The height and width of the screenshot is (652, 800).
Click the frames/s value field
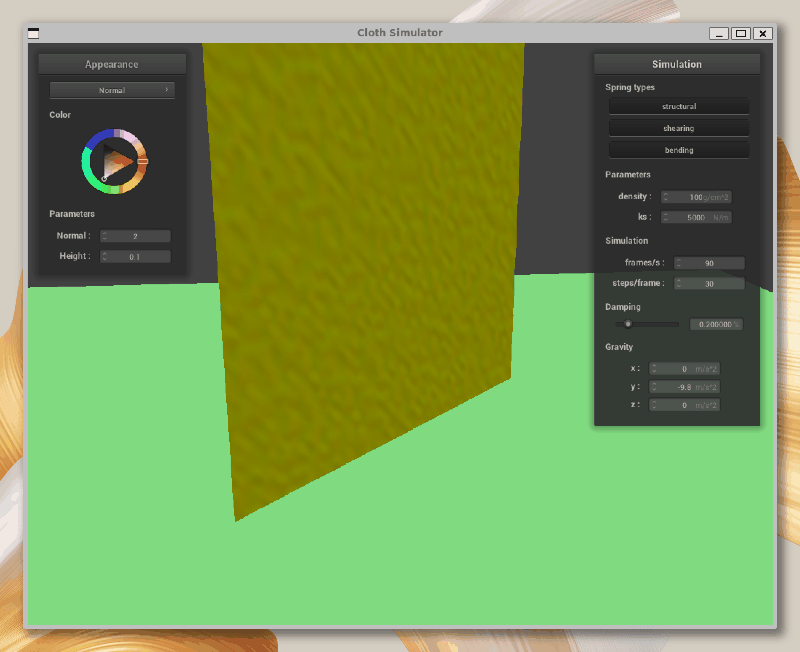point(709,263)
